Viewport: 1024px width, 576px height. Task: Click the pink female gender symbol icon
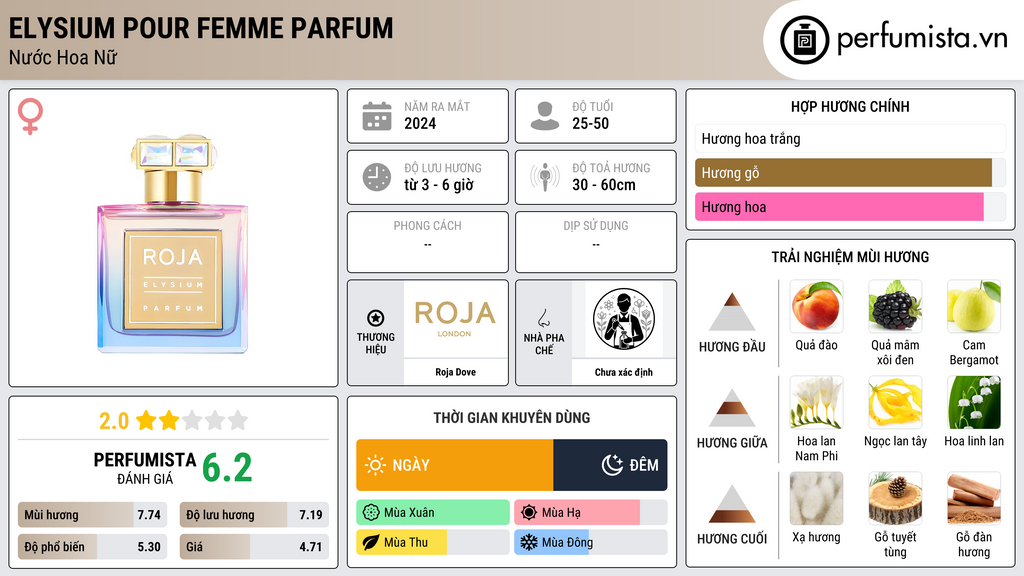point(30,116)
